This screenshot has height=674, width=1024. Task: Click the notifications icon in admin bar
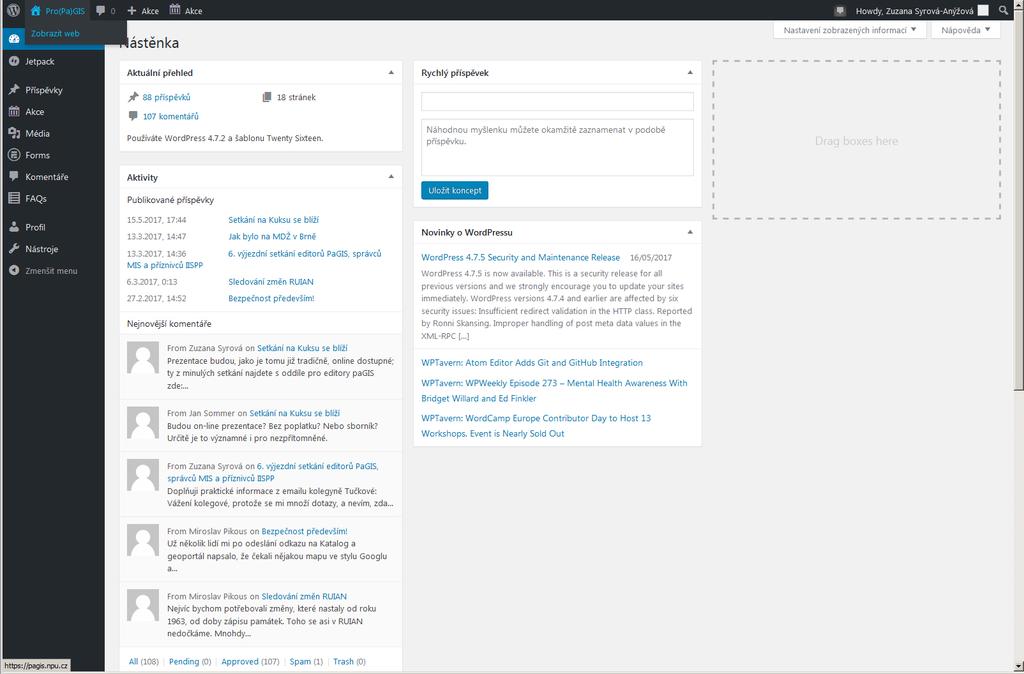click(x=840, y=10)
